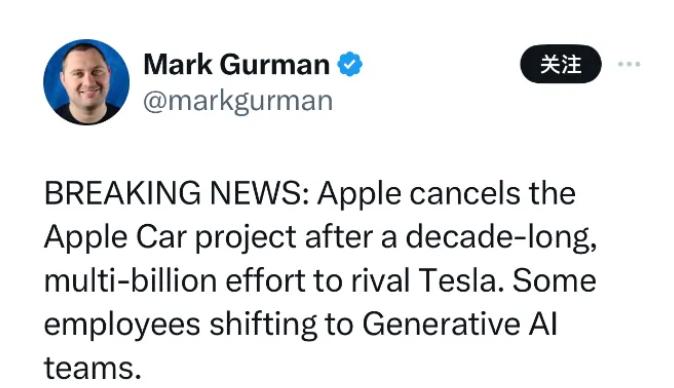Click Mark Gurman's profile avatar
This screenshot has height=388, width=674.
[x=86, y=82]
